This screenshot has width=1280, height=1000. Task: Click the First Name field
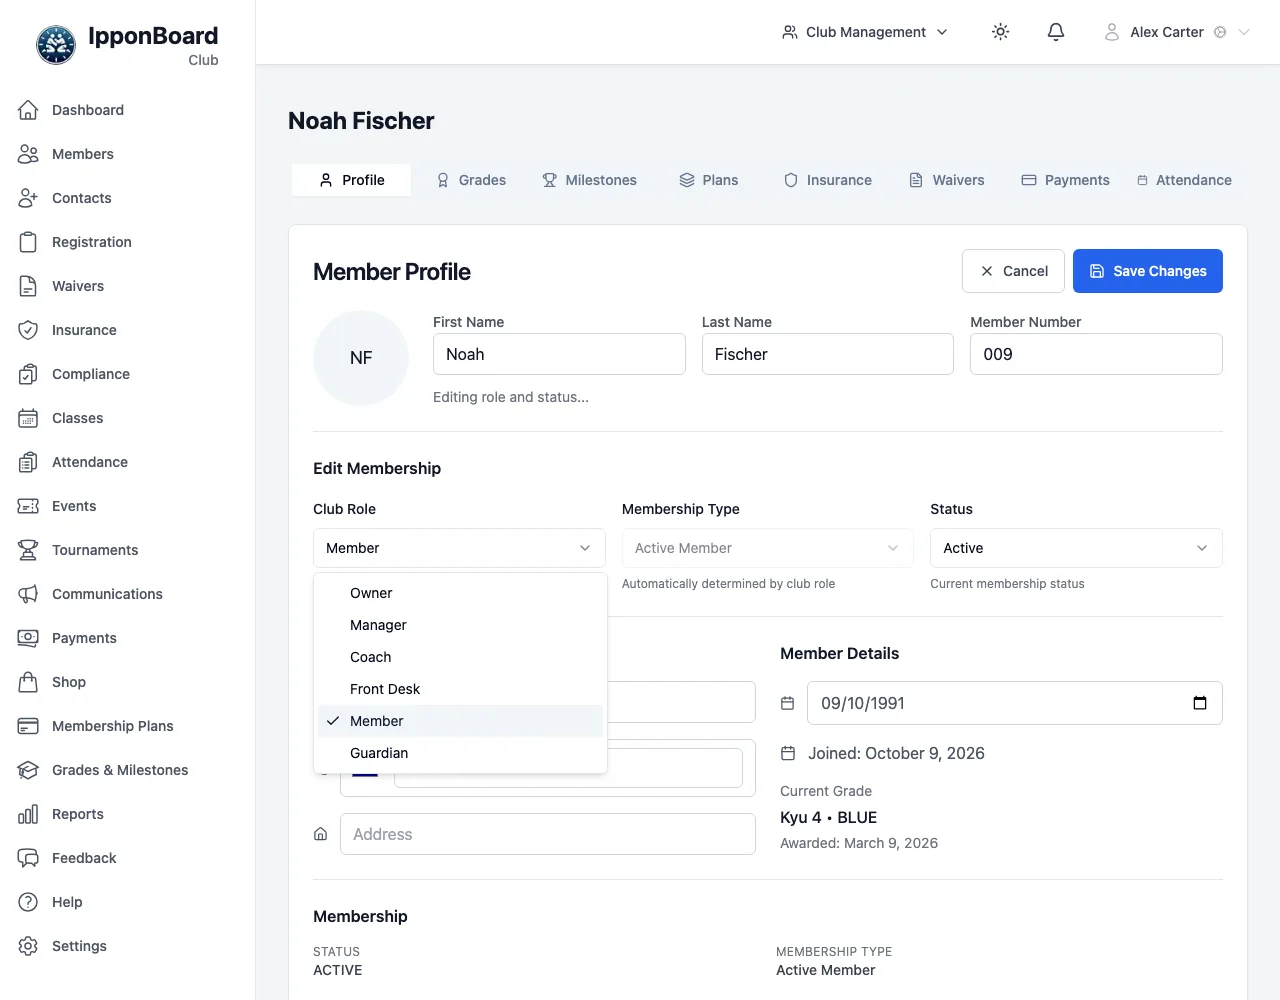(559, 354)
